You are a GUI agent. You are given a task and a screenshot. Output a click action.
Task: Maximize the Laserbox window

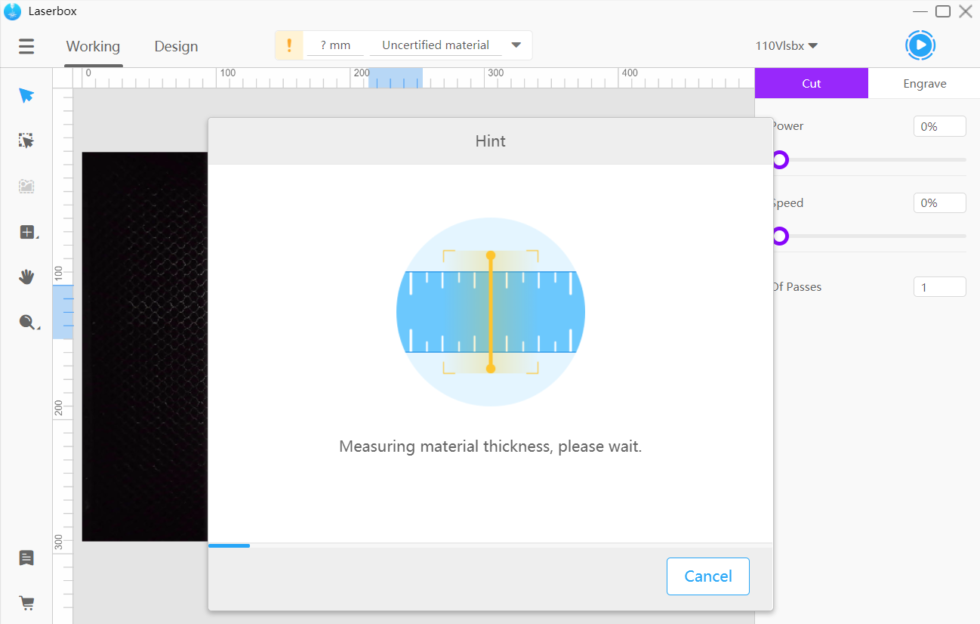[x=942, y=11]
